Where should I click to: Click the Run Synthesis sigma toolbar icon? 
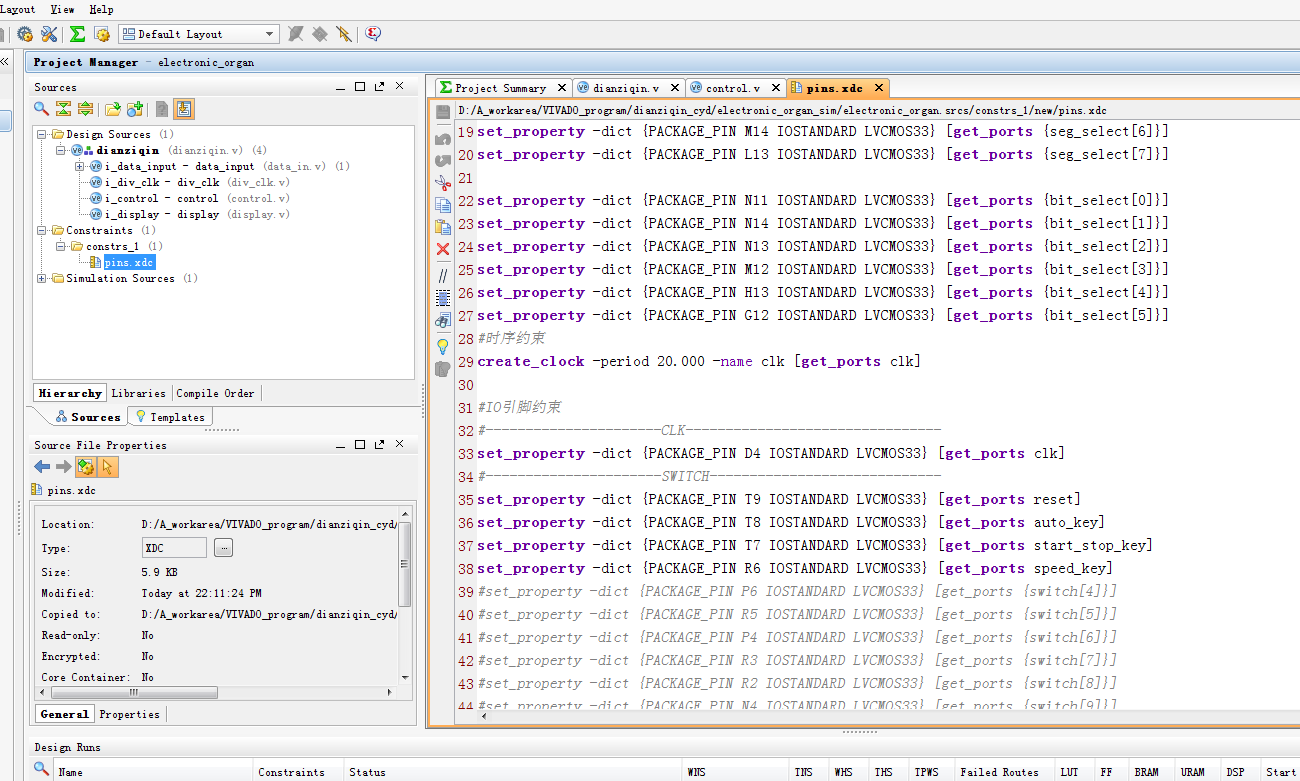77,34
